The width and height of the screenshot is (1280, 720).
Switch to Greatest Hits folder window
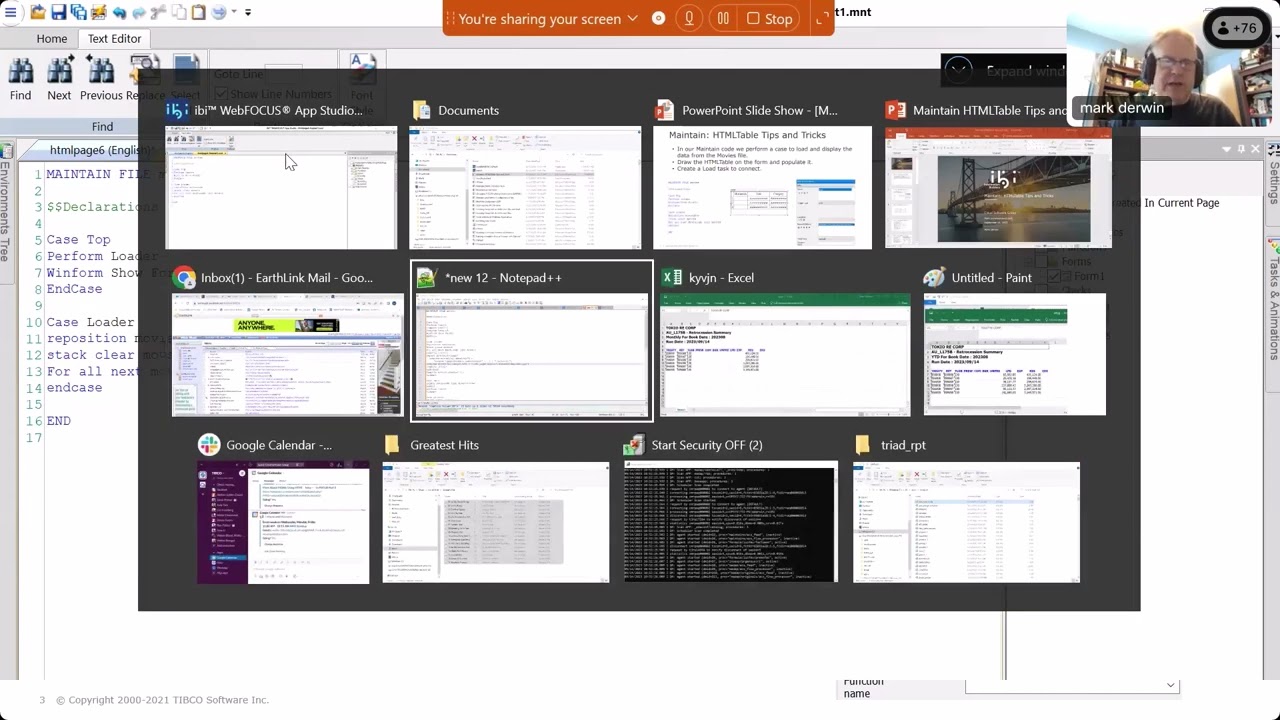point(495,510)
